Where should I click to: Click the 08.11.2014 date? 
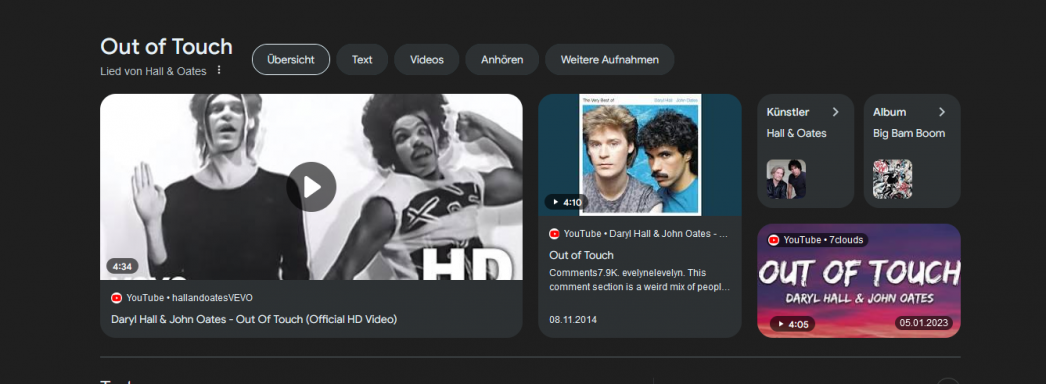(573, 320)
